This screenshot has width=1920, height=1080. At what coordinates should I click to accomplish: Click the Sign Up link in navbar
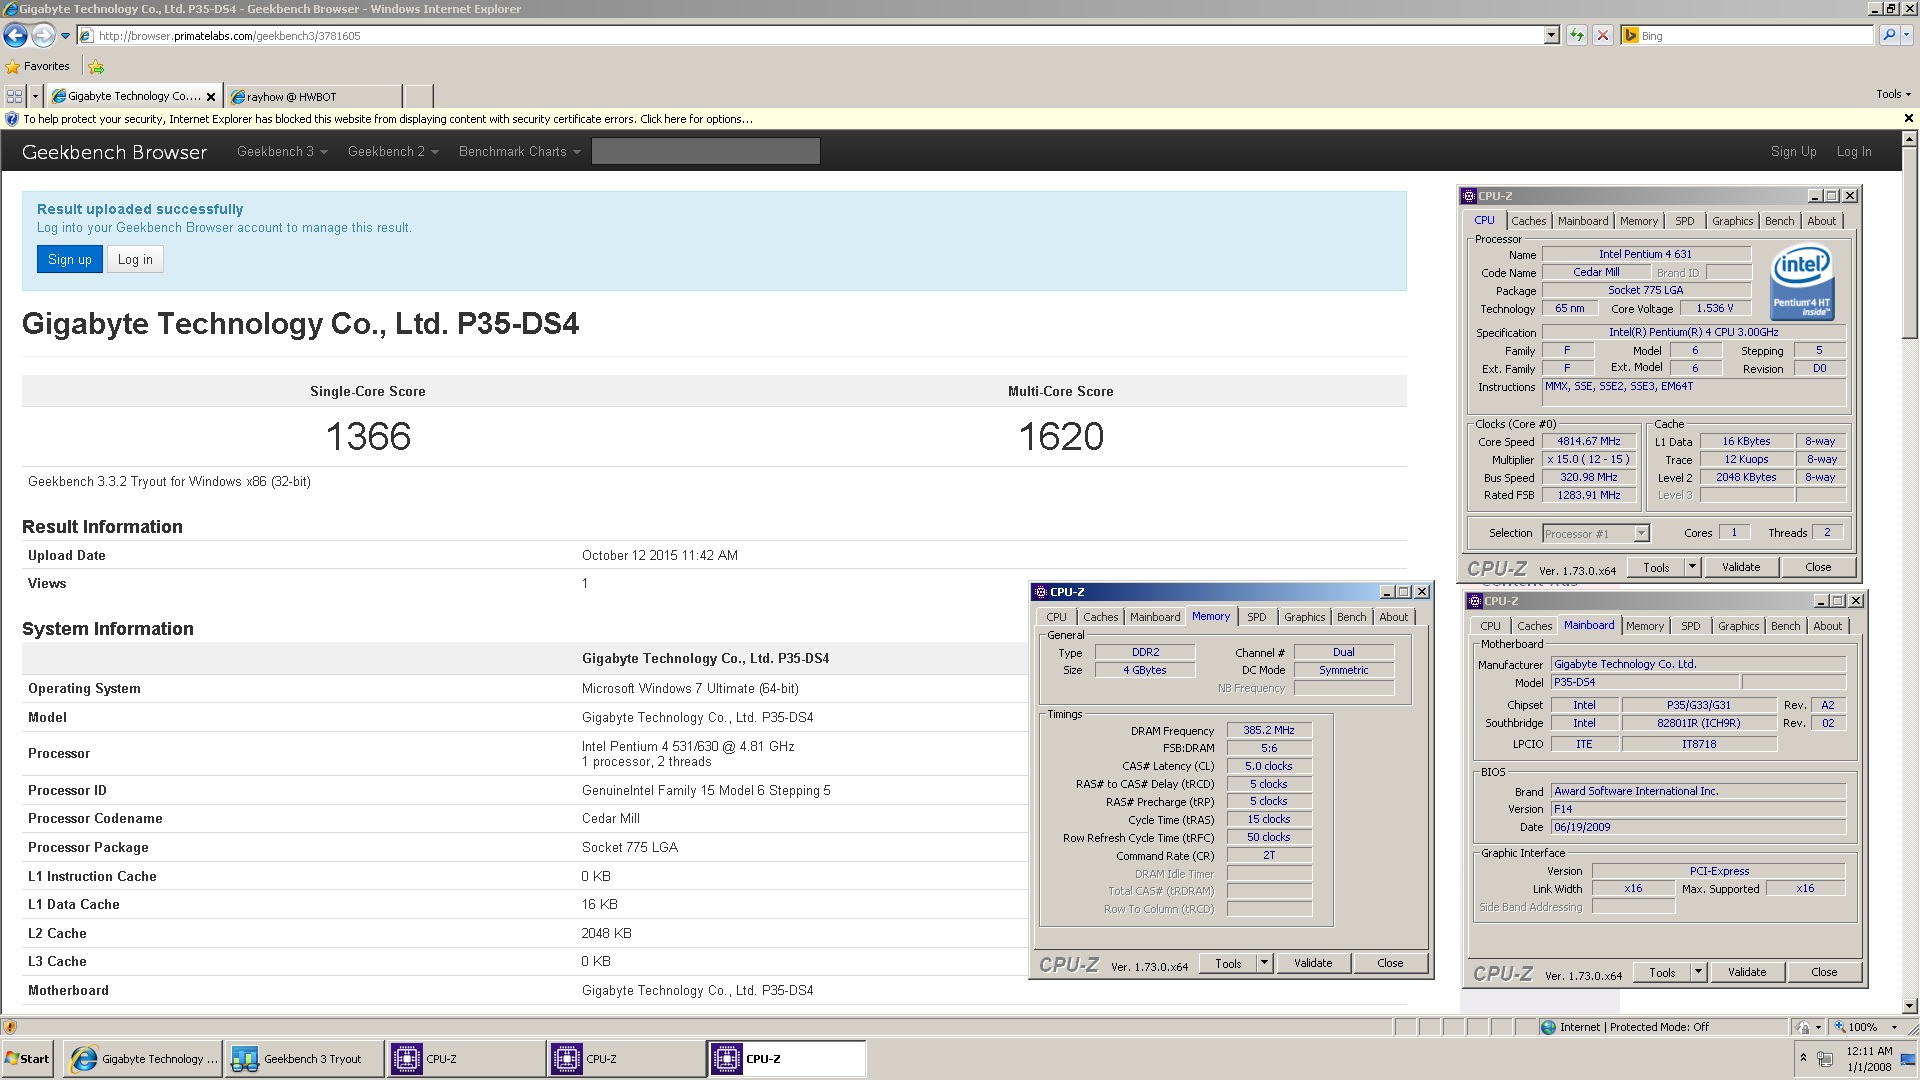(1793, 151)
